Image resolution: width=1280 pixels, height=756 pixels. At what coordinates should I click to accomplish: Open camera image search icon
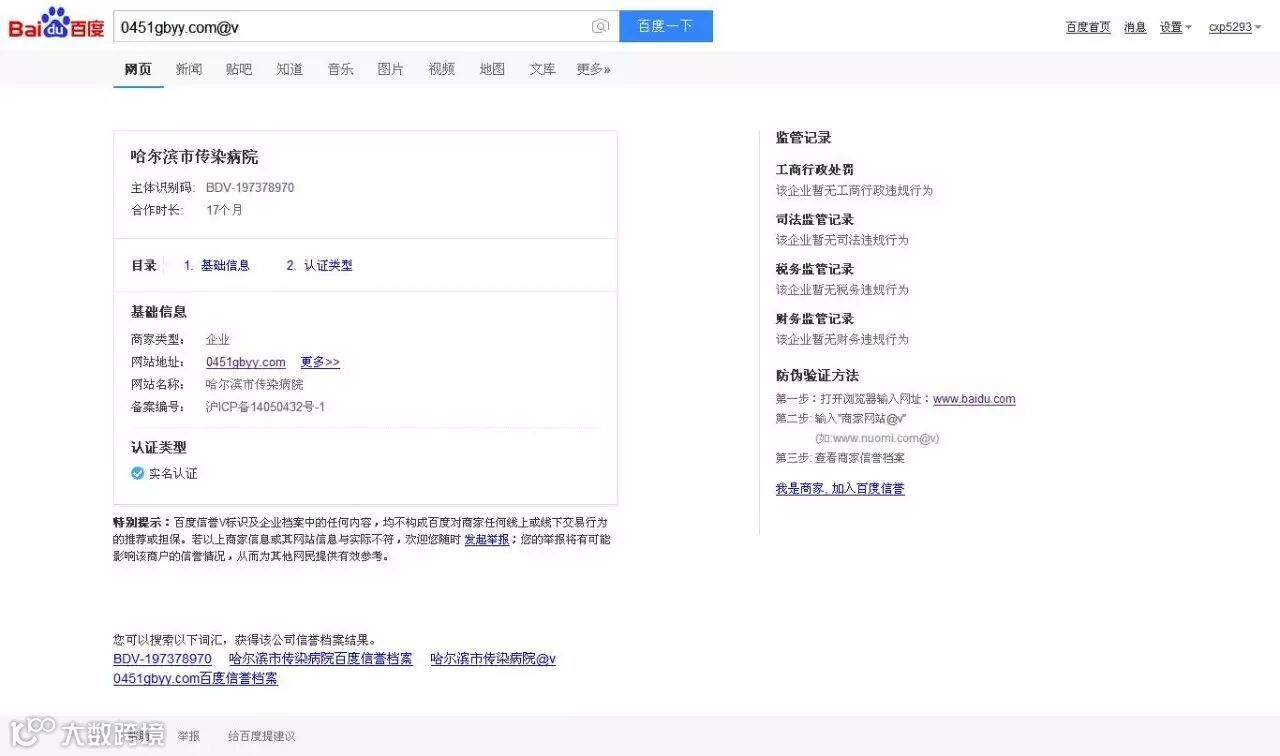coord(600,27)
